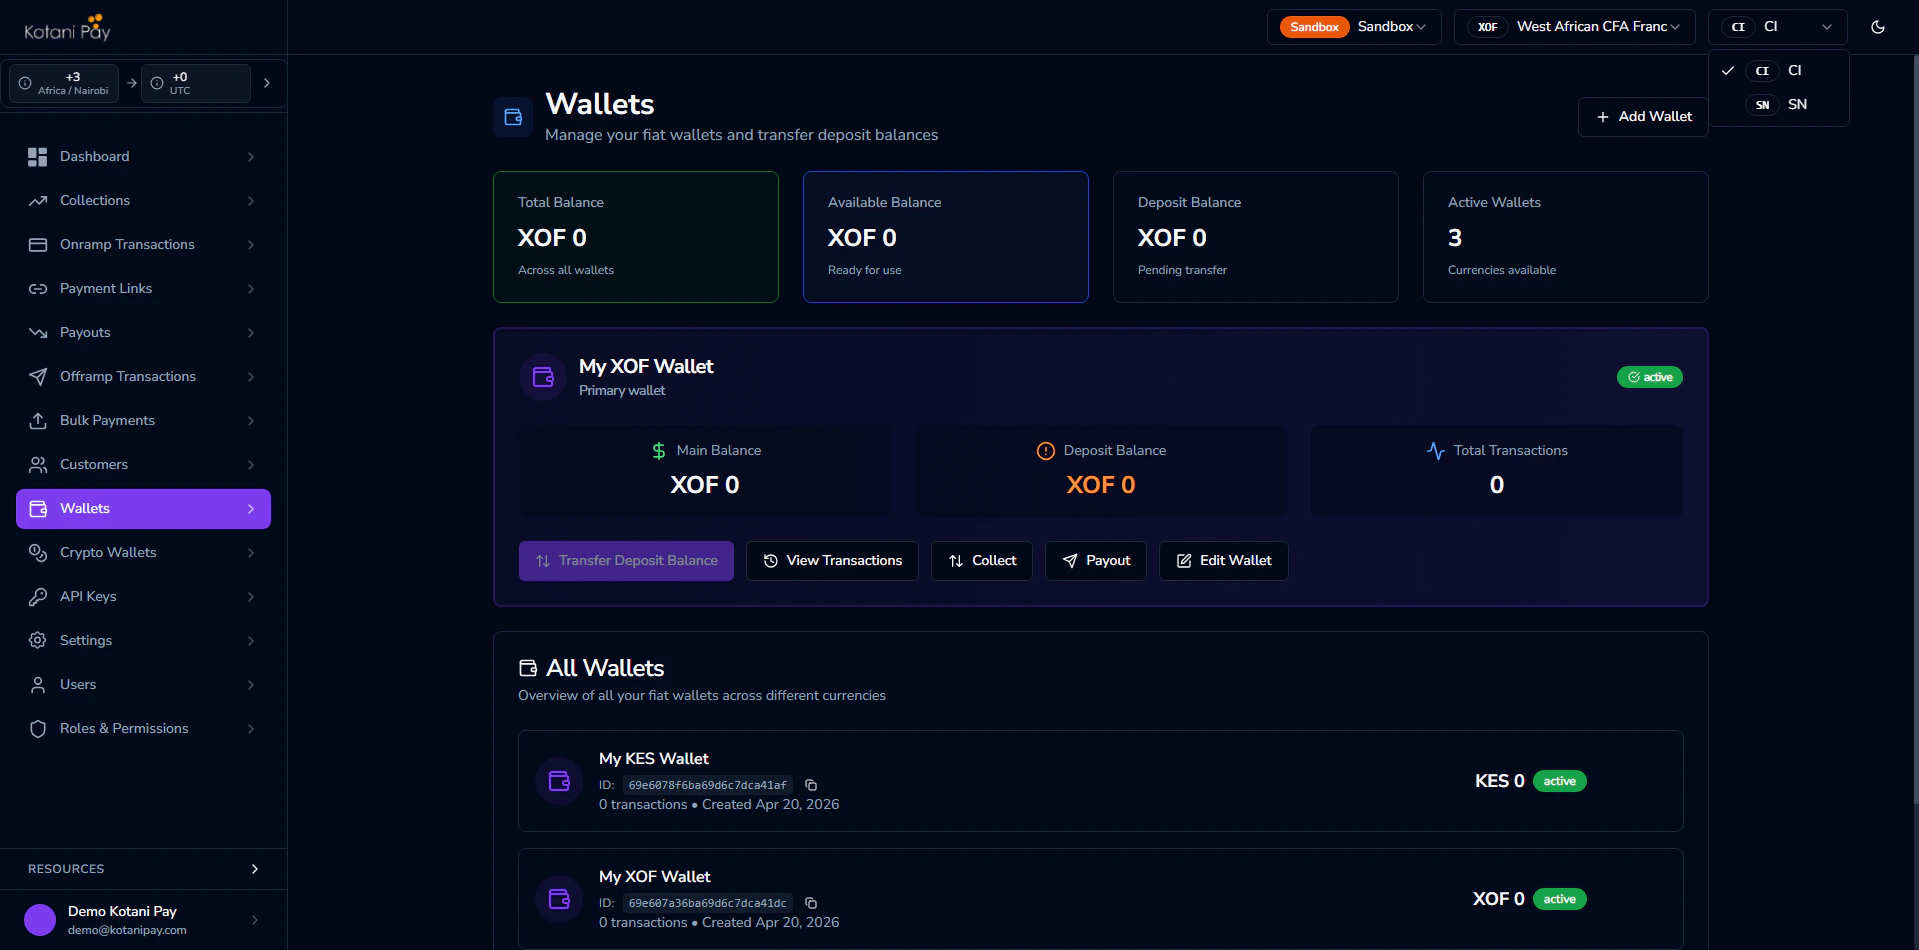The height and width of the screenshot is (950, 1919).
Task: Expand the RESOURCES section chevron
Action: click(254, 869)
